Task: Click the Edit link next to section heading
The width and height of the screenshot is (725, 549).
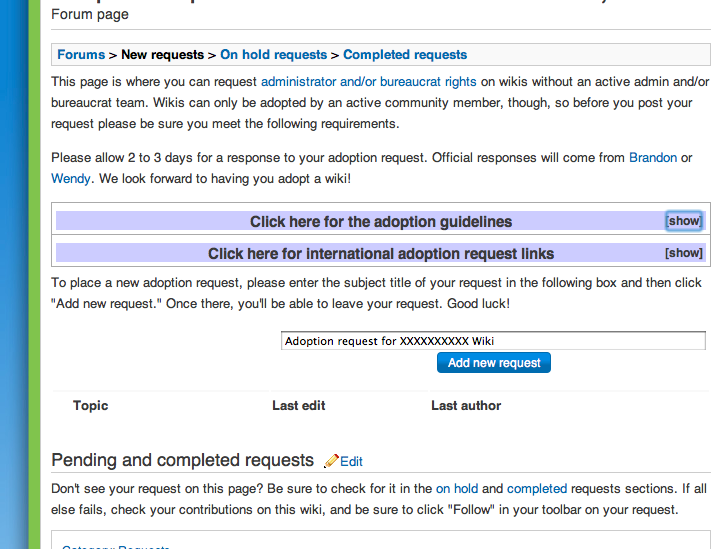Action: click(351, 461)
